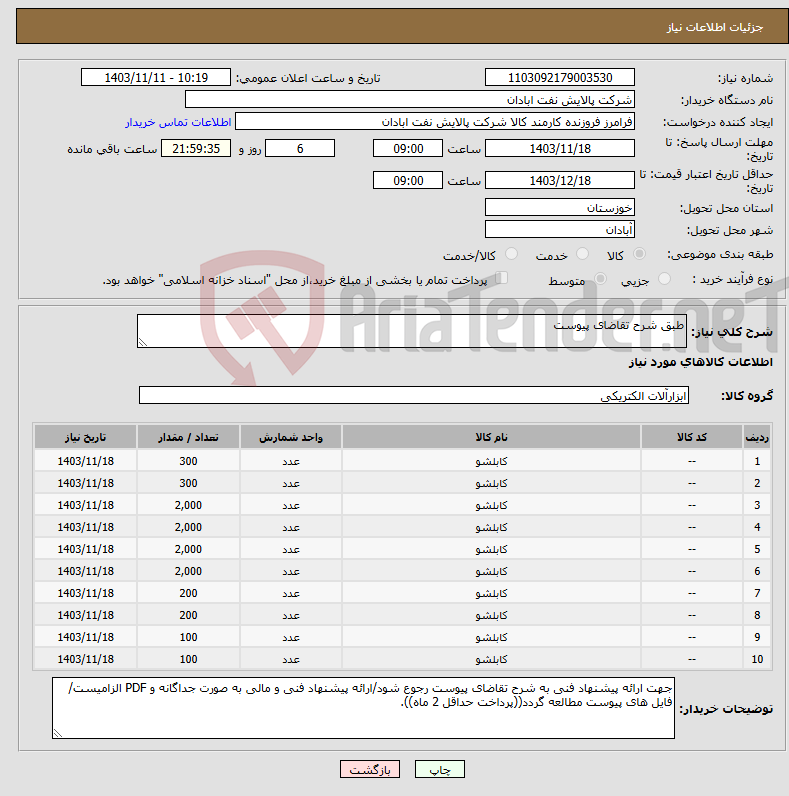The height and width of the screenshot is (796, 789).
Task: Click row number 10 cell
Action: click(x=757, y=659)
